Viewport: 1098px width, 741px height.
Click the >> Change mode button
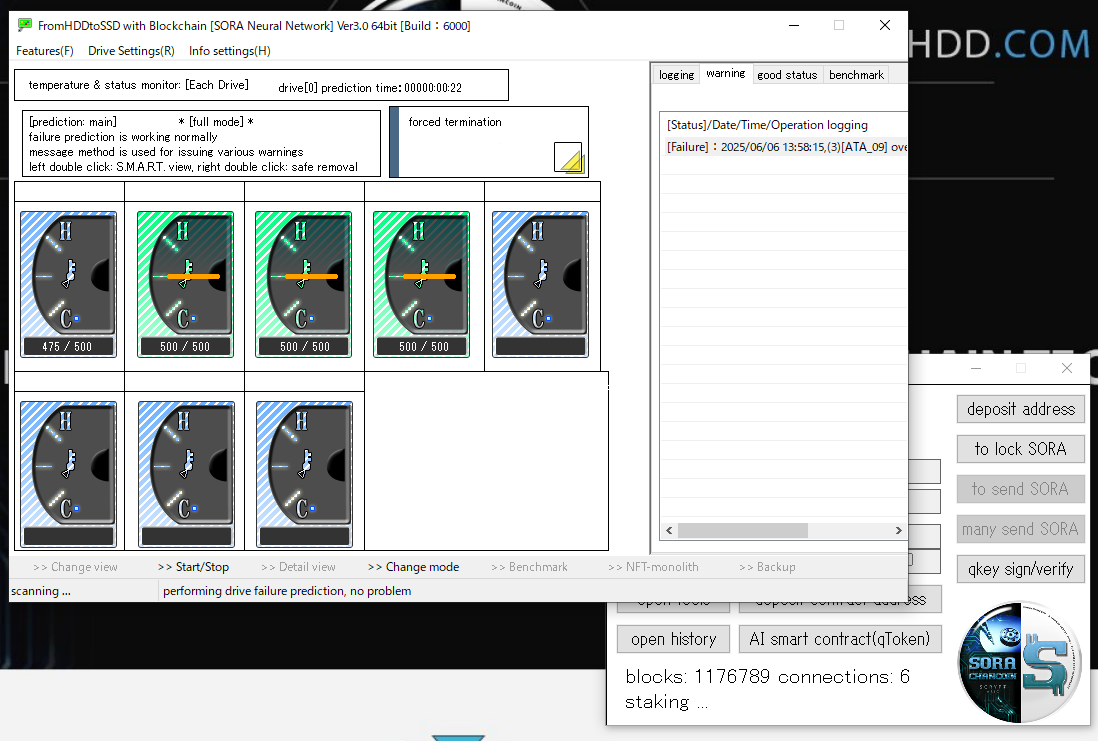(413, 567)
